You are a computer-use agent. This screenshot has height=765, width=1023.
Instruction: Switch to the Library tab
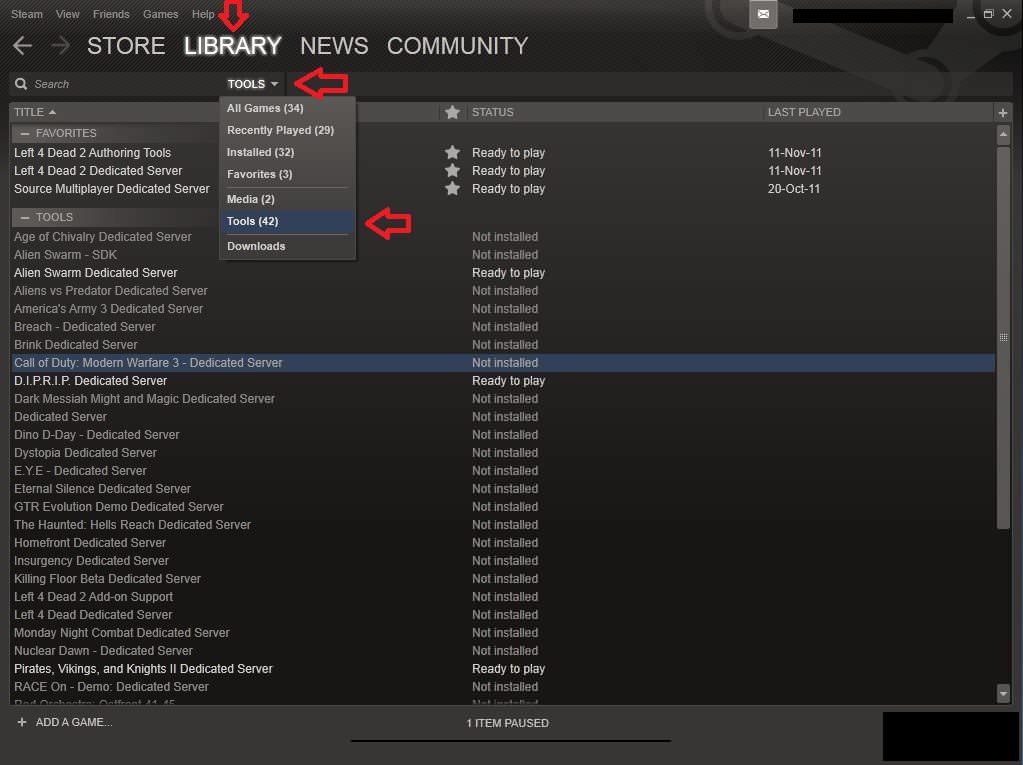click(x=232, y=46)
